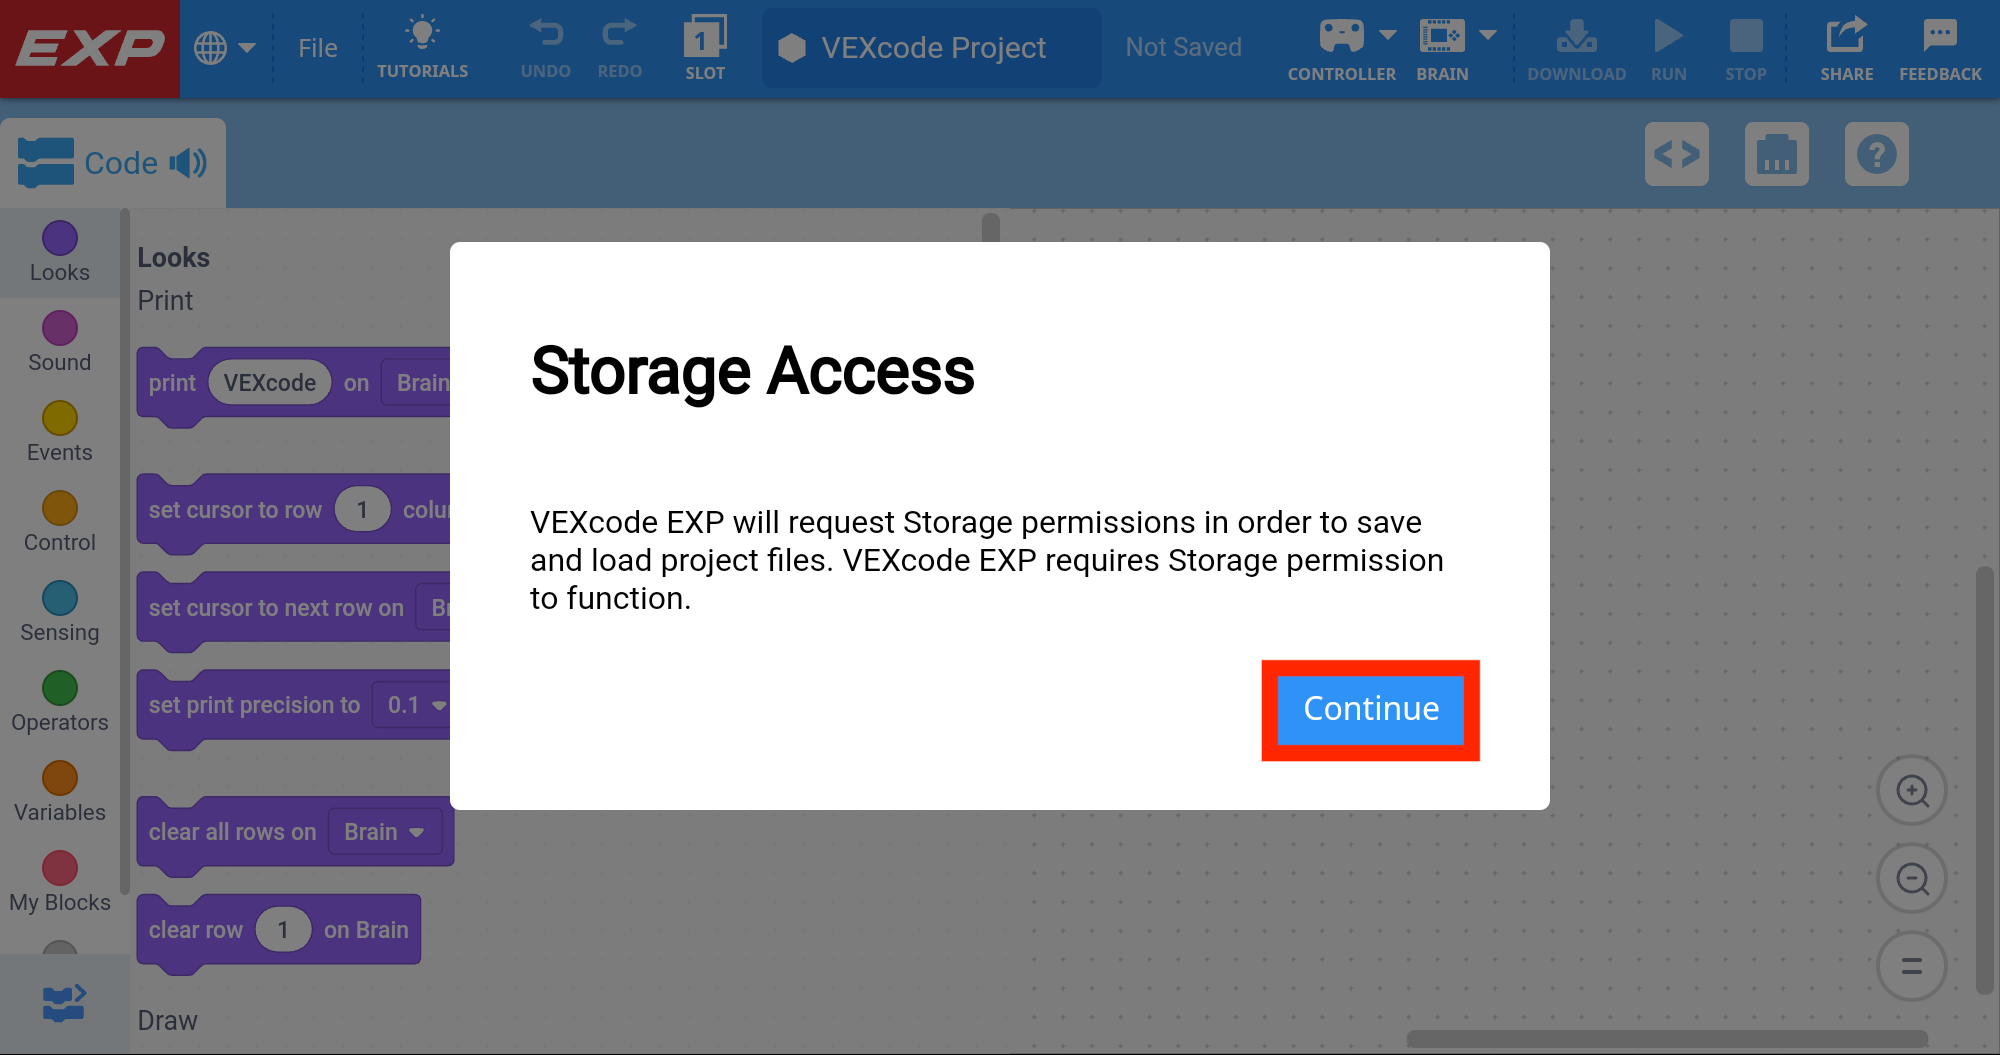2000x1055 pixels.
Task: Select the Sensing category color circle
Action: 60,598
